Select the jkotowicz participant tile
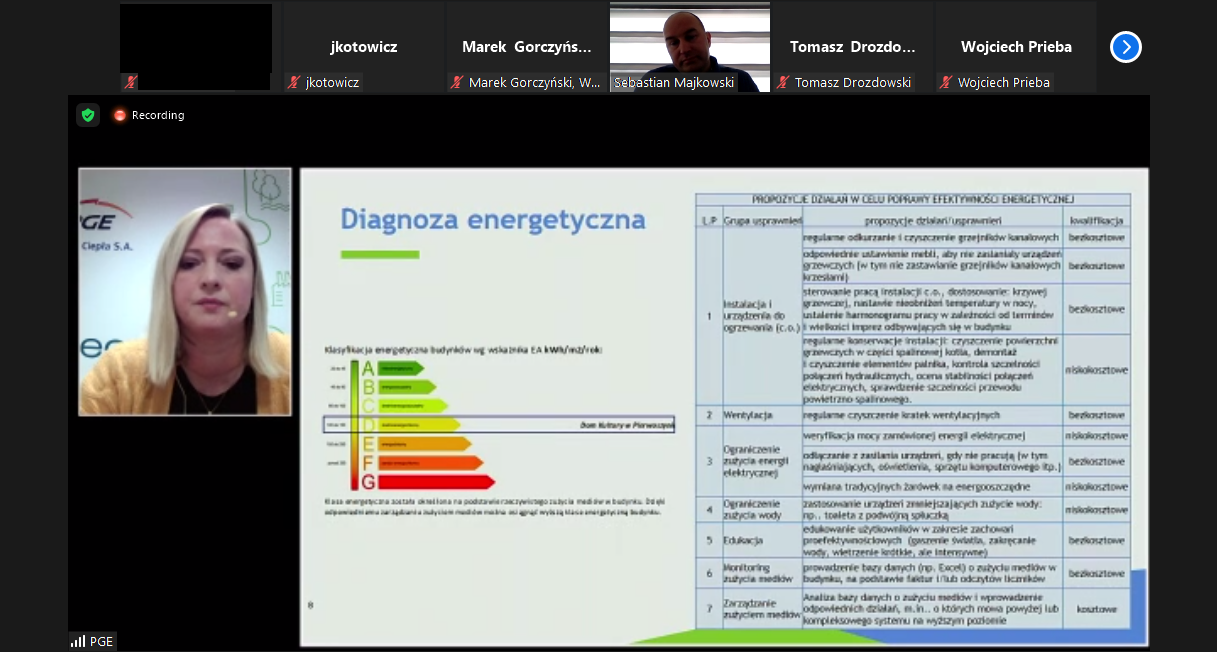Screen dimensions: 1217x652 point(364,47)
